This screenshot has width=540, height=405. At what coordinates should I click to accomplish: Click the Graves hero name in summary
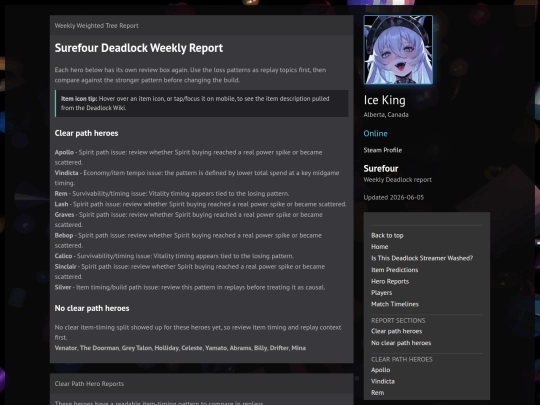64,215
